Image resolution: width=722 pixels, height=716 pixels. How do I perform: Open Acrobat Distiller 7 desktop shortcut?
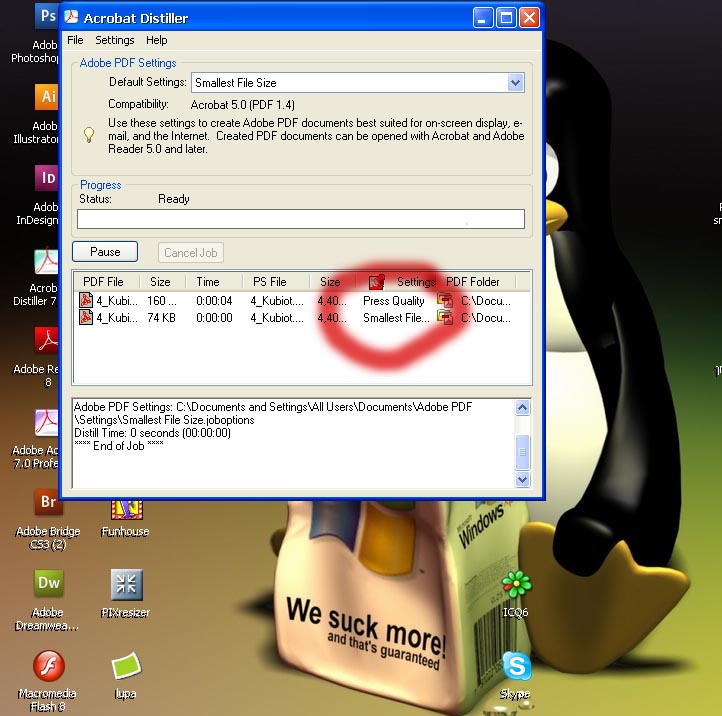[x=46, y=261]
